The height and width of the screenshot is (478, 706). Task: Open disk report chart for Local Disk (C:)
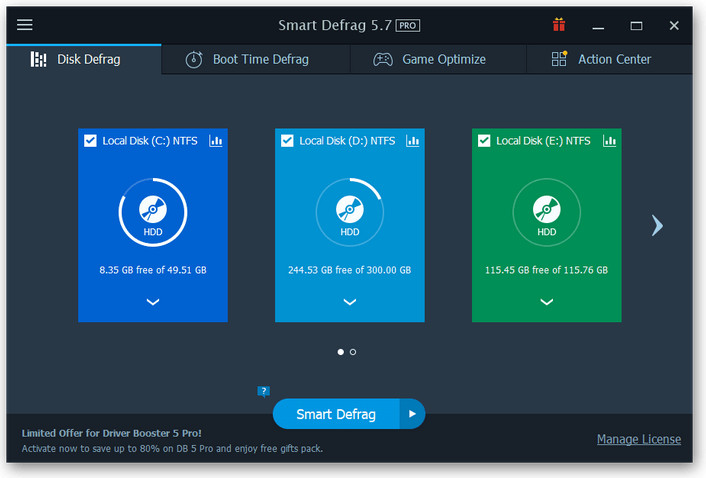tap(216, 141)
